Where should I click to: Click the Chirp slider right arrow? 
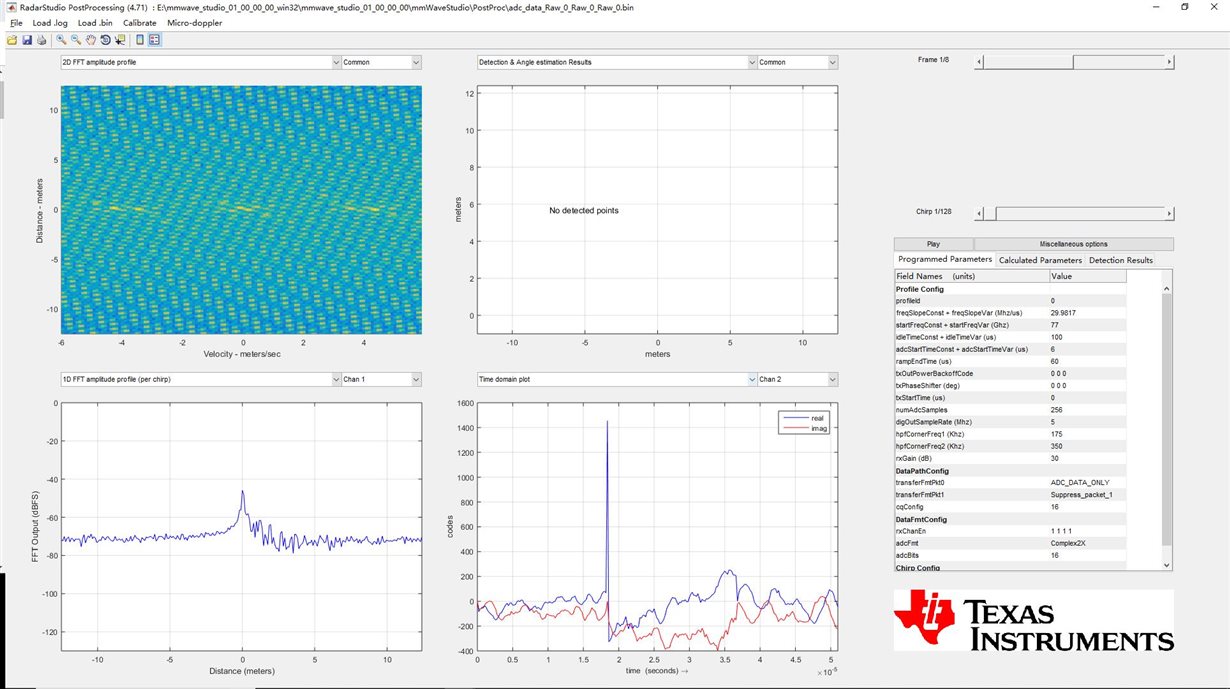(x=1169, y=213)
